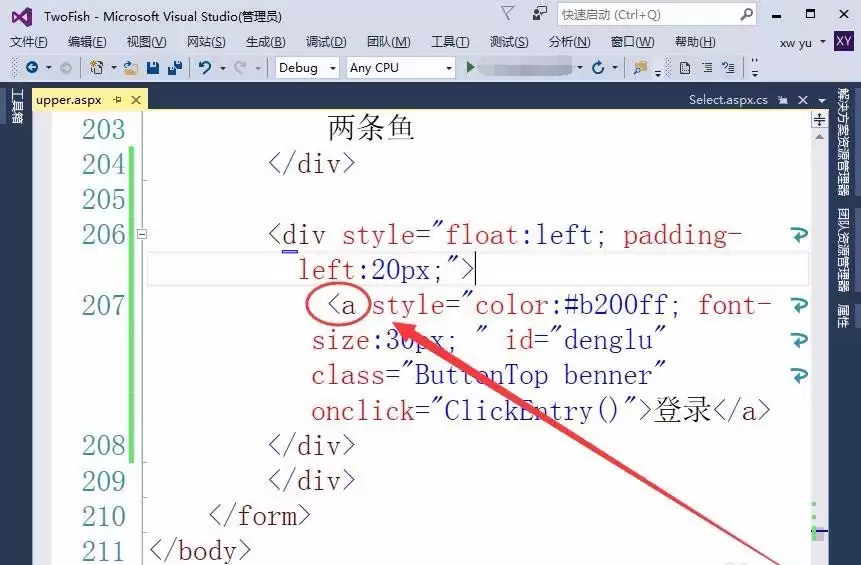The height and width of the screenshot is (565, 861).
Task: Switch to the Select.aspx.cs tab
Action: [x=728, y=99]
